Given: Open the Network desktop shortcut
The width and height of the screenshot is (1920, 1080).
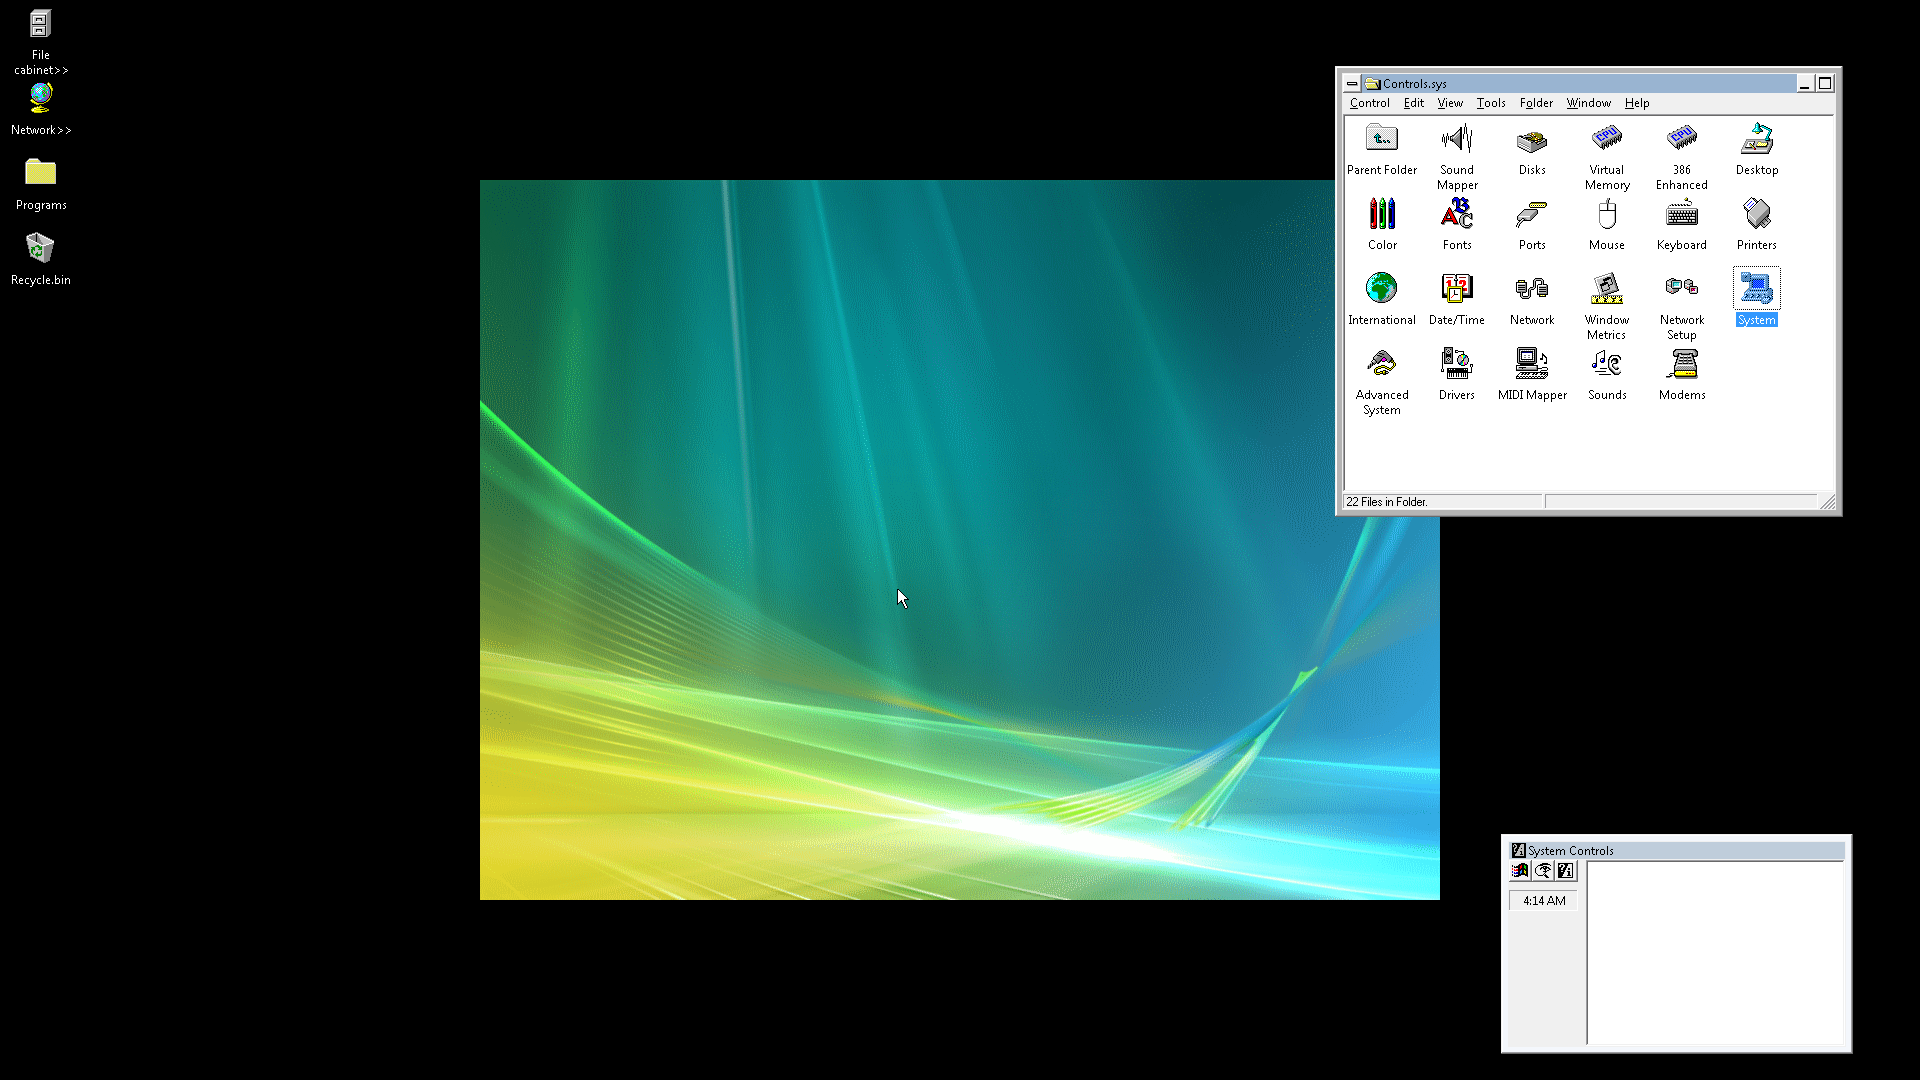Looking at the screenshot, I should click(40, 98).
